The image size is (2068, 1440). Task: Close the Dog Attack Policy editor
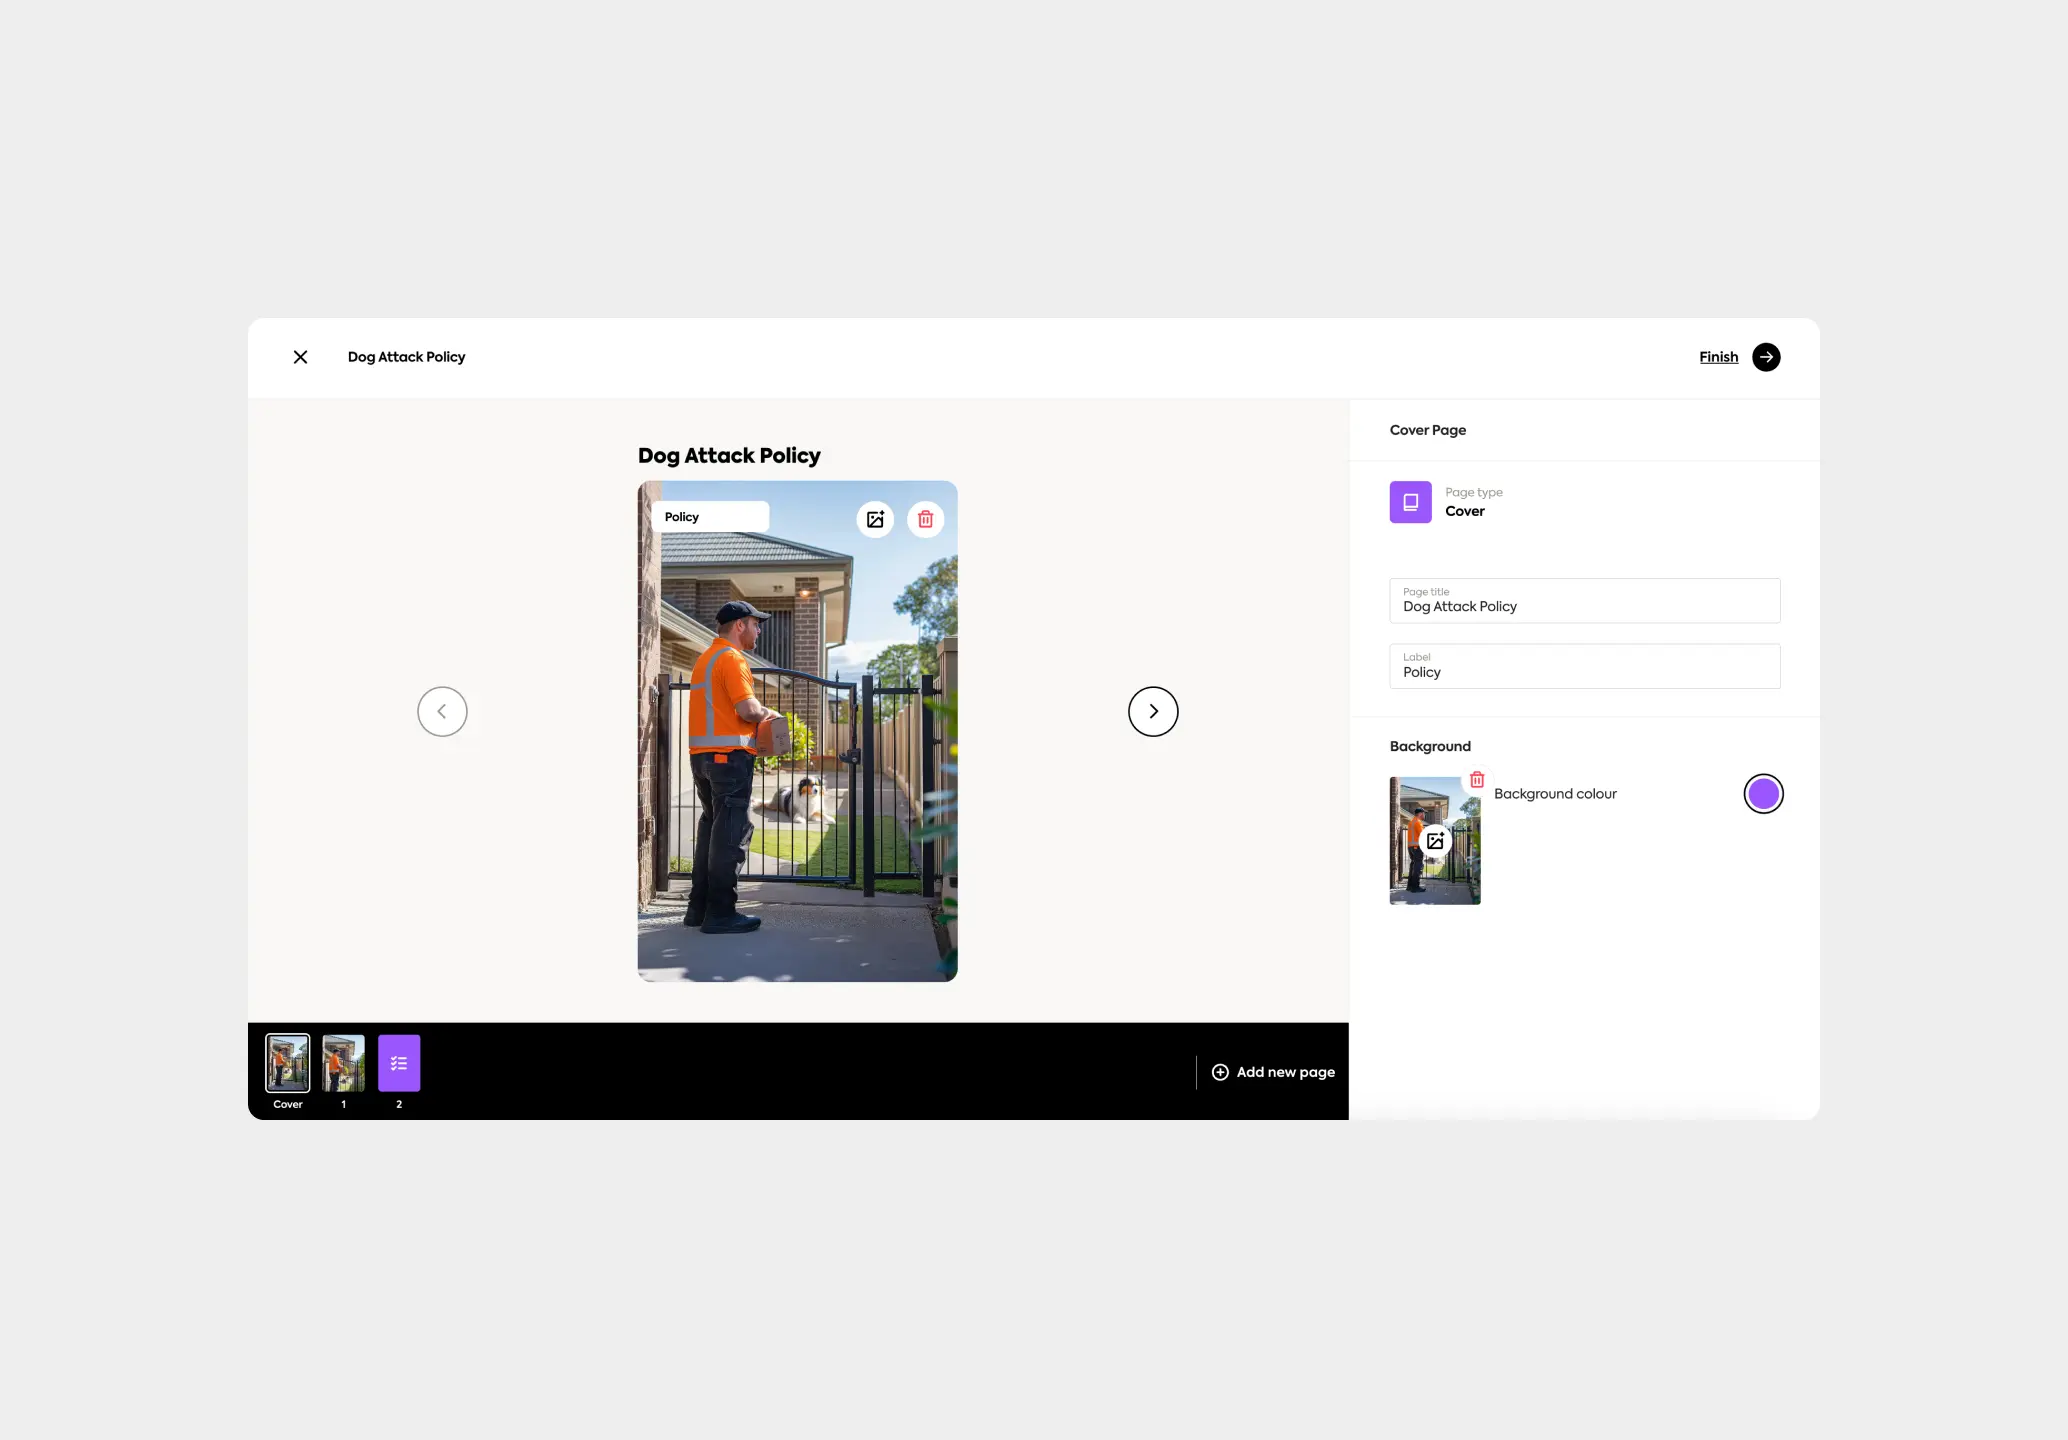(300, 357)
